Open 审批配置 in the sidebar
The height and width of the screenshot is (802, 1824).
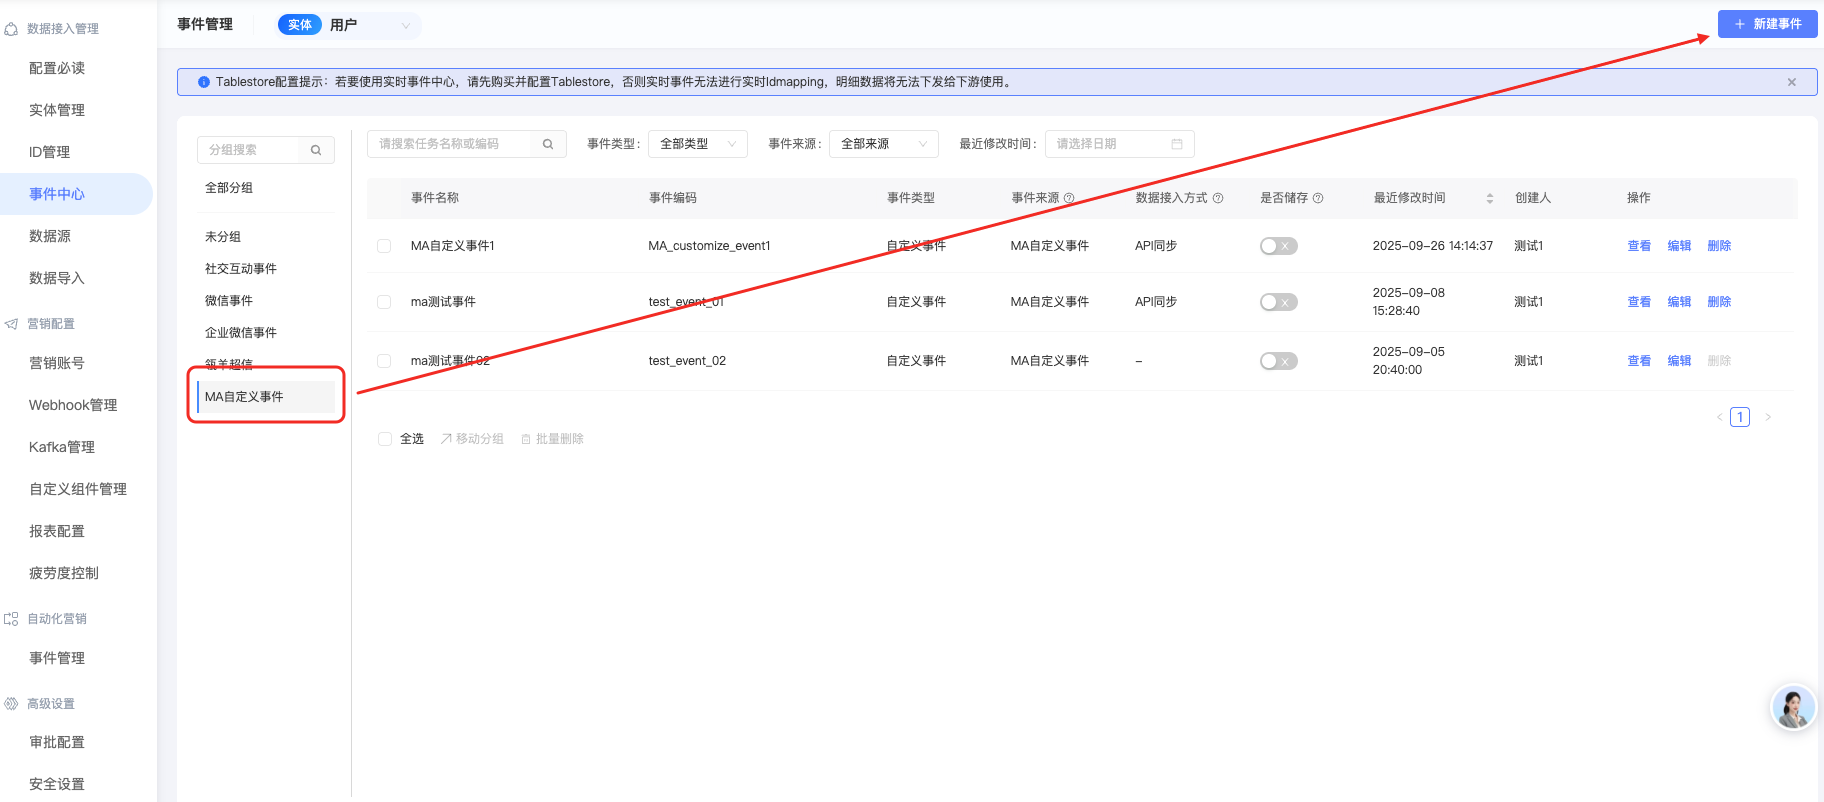pyautogui.click(x=57, y=742)
